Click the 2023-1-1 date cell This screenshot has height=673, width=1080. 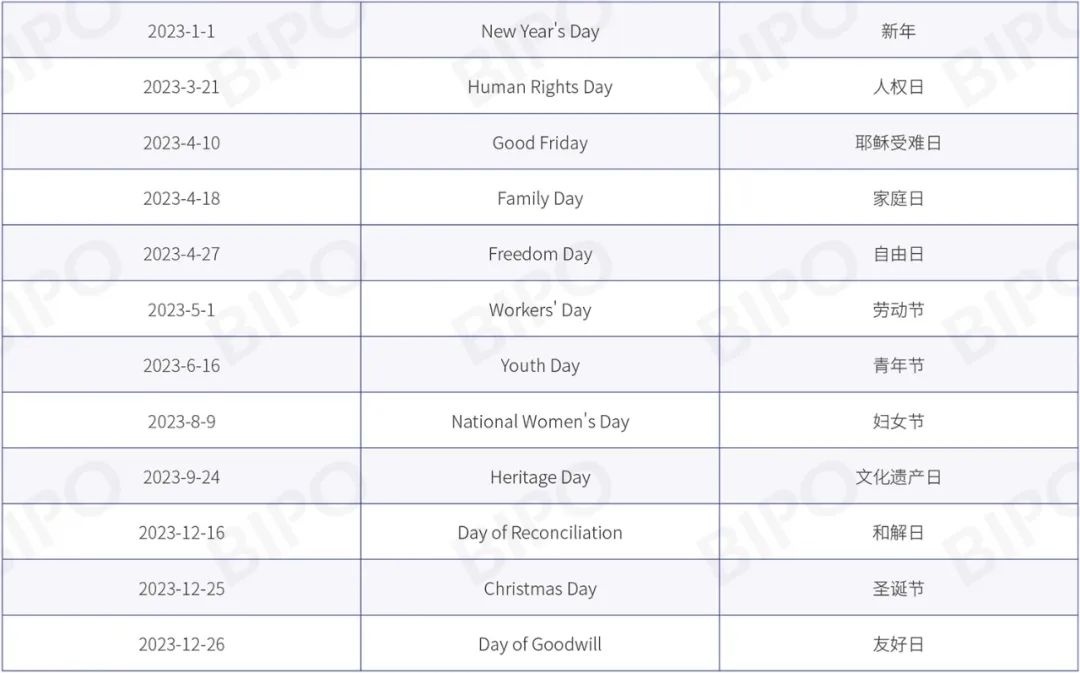click(x=181, y=31)
